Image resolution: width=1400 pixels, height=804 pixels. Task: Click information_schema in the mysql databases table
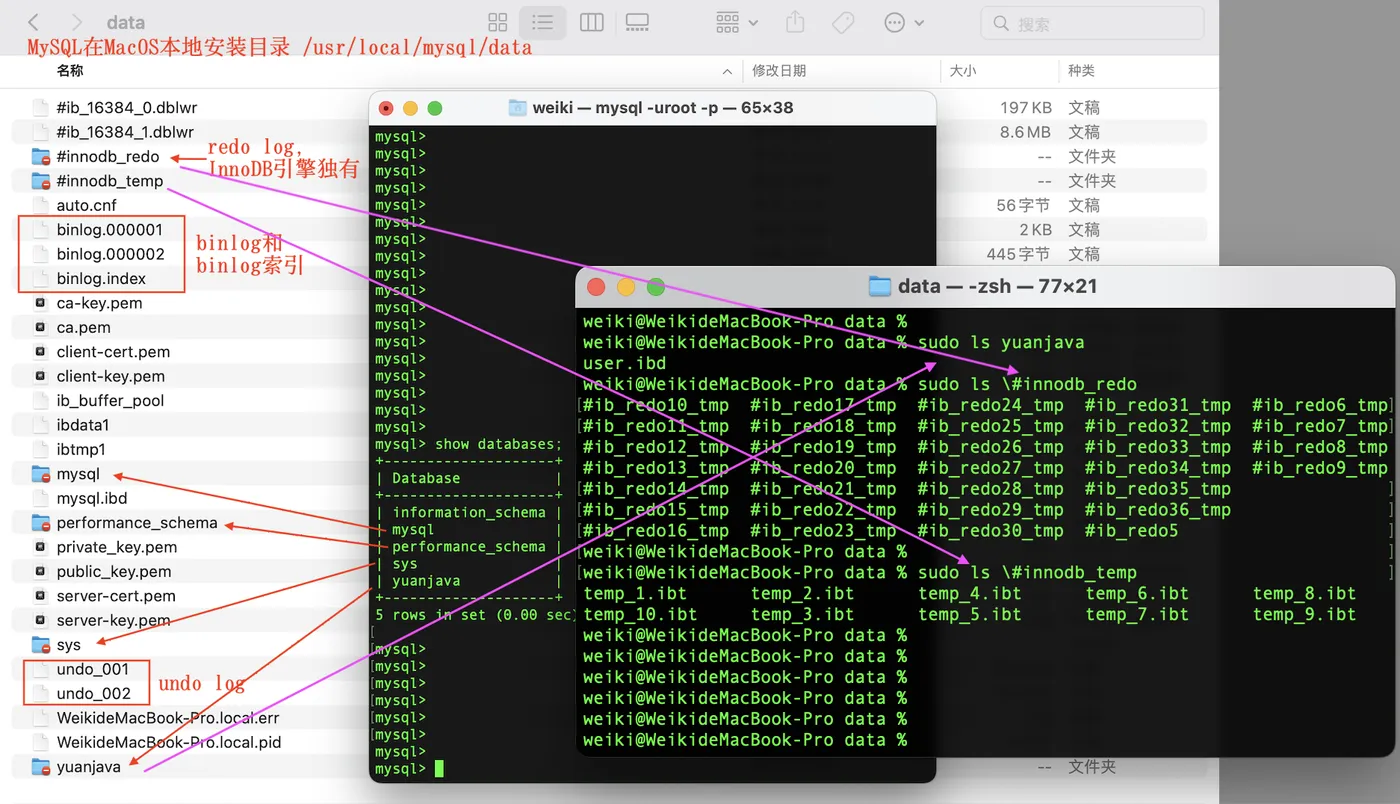click(468, 512)
